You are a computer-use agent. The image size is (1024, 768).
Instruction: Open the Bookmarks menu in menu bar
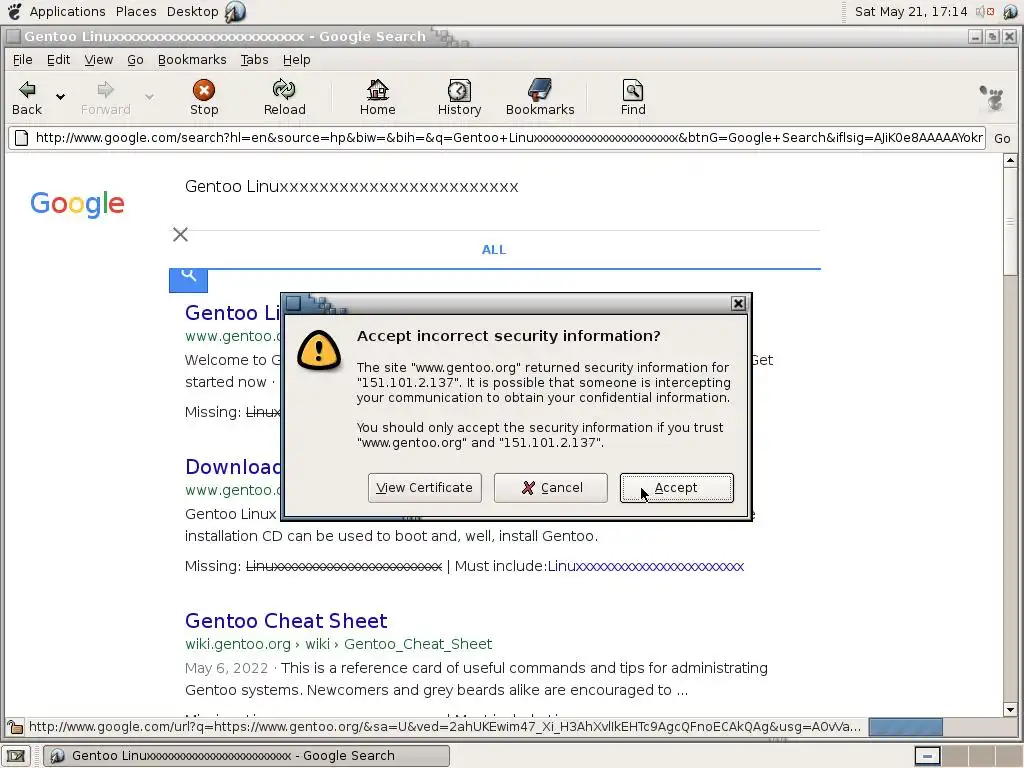192,59
